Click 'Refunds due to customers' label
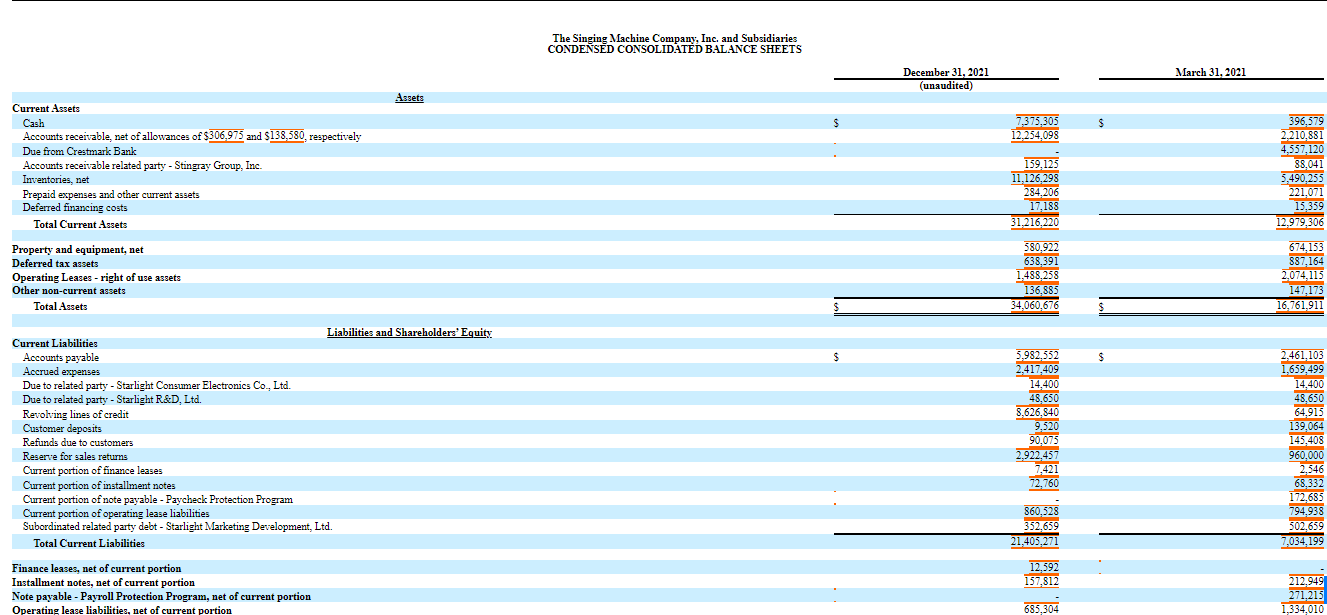 pos(78,442)
